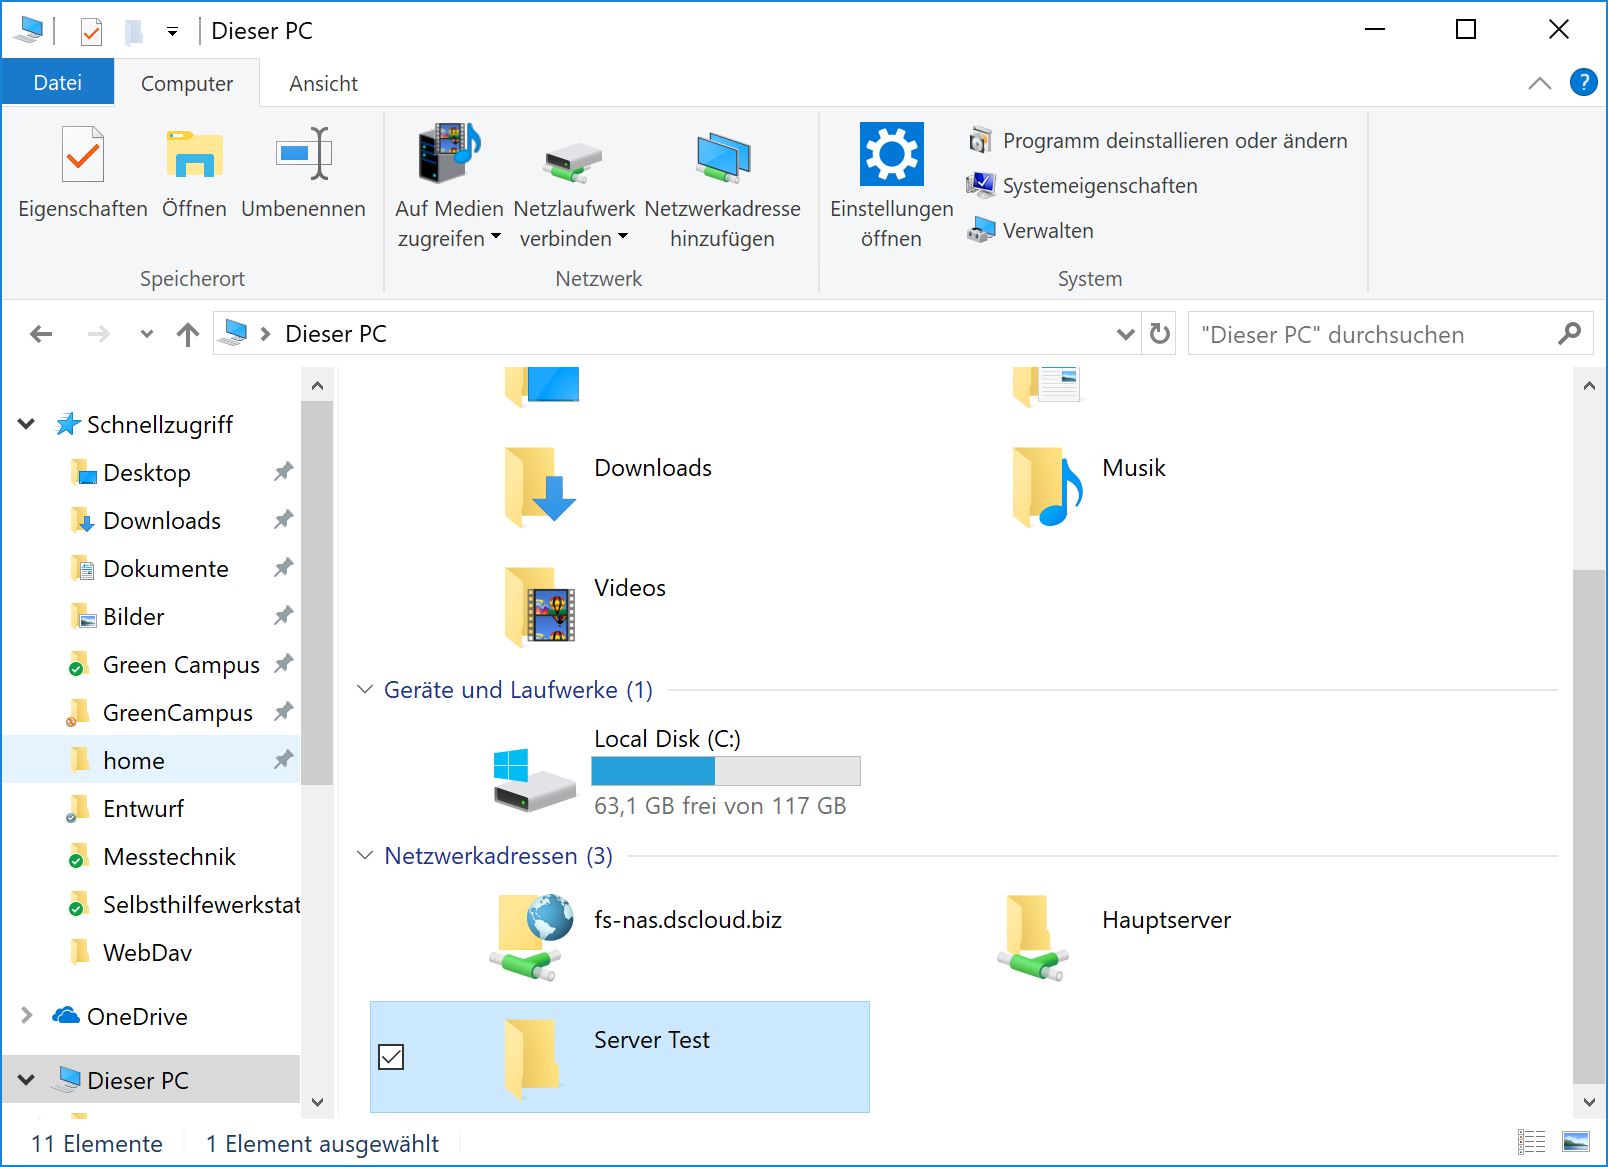Open recent locations dropdown
This screenshot has width=1608, height=1167.
[146, 334]
